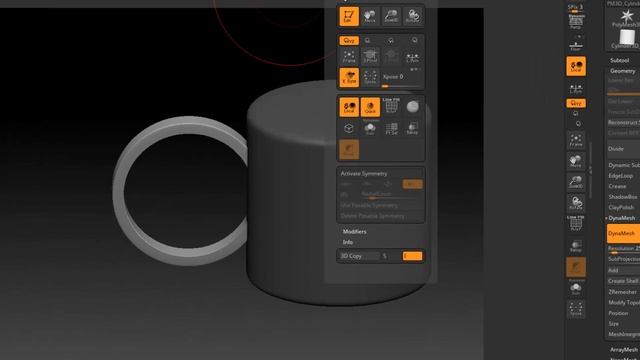Toggle the orange Qxyz button on the right shelf
Image resolution: width=640 pixels, height=360 pixels.
(576, 103)
